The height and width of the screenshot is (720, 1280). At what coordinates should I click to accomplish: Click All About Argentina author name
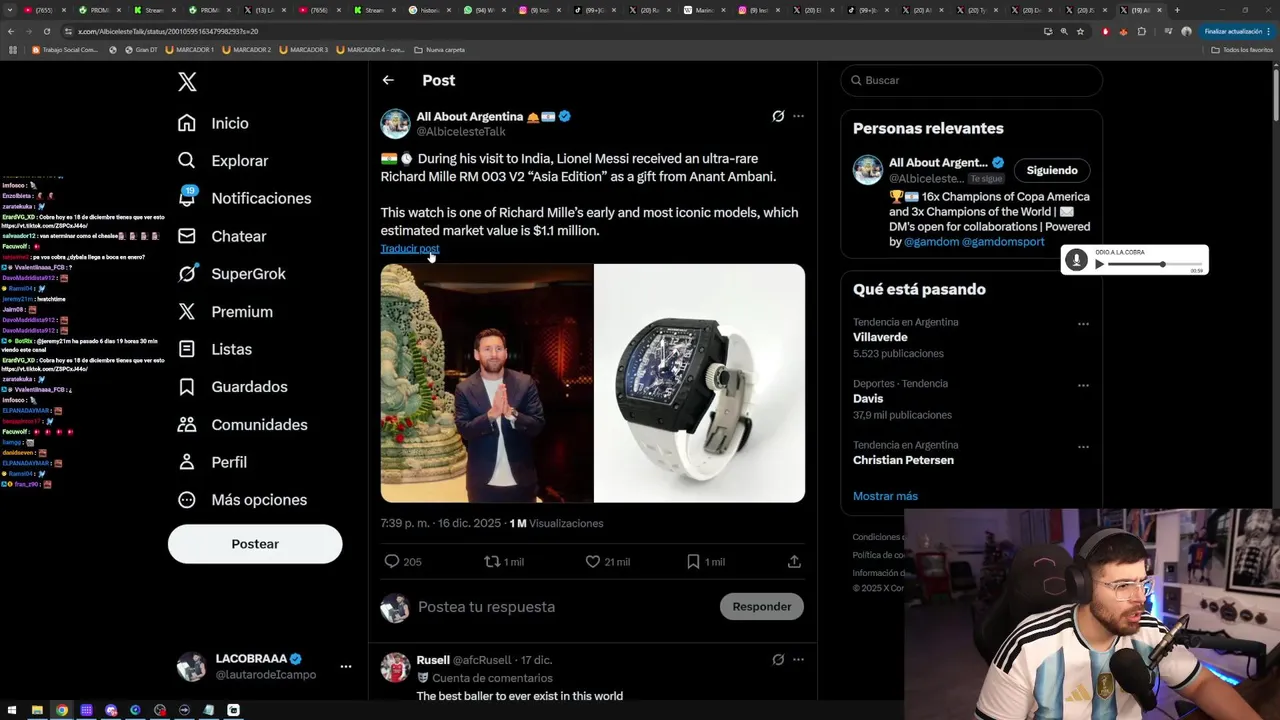pos(470,116)
